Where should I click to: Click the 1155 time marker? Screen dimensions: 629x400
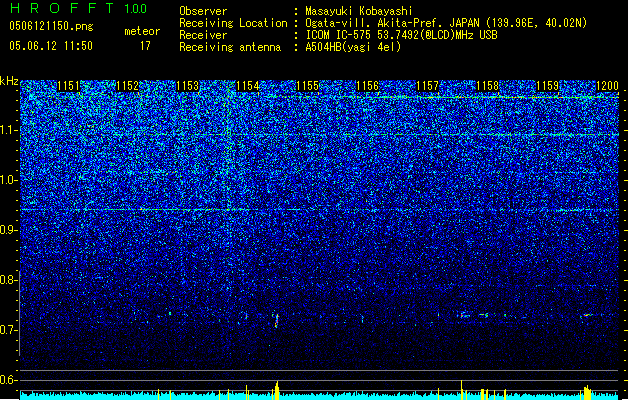click(307, 86)
